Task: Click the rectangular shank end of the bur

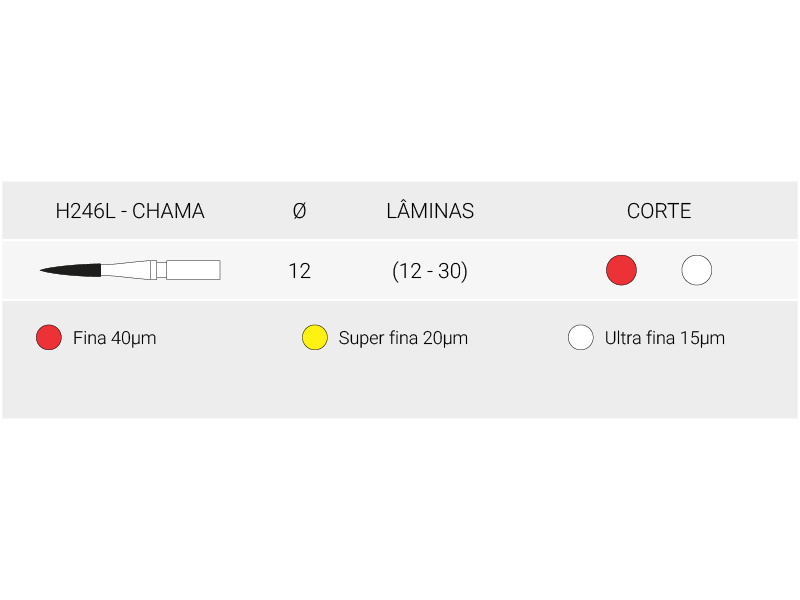Action: click(x=193, y=270)
